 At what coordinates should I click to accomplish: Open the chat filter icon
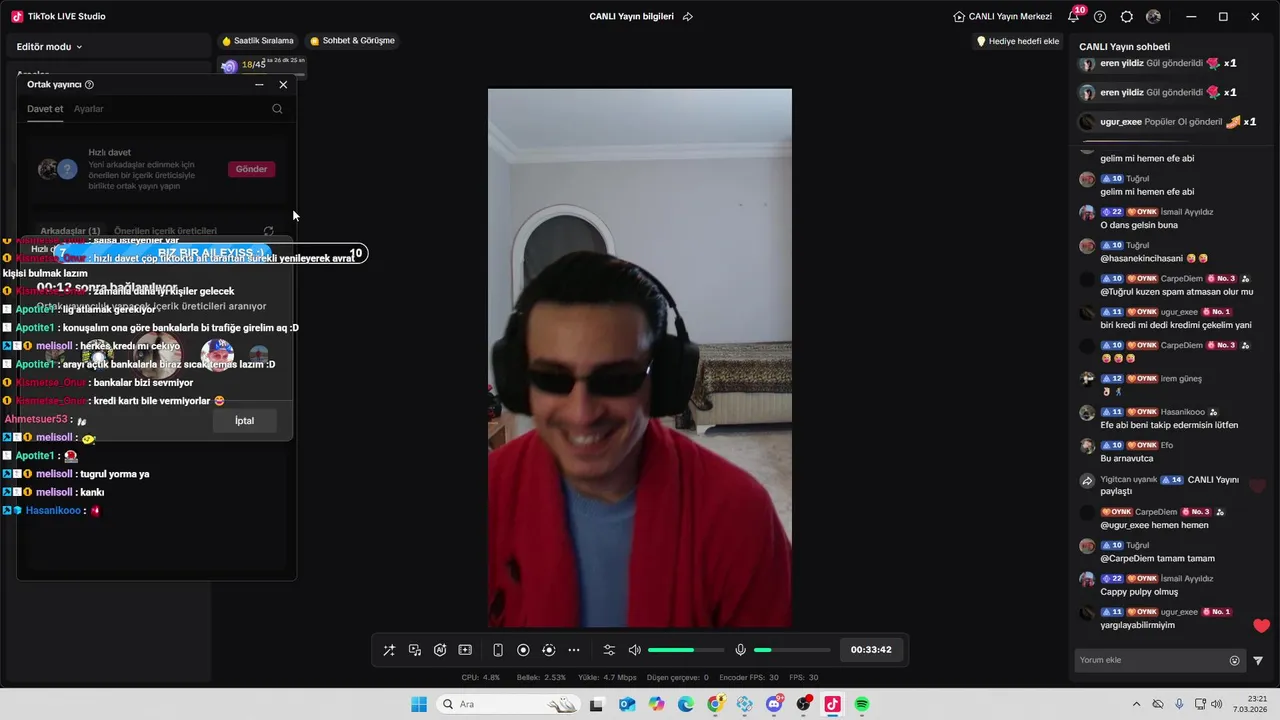coord(1258,660)
